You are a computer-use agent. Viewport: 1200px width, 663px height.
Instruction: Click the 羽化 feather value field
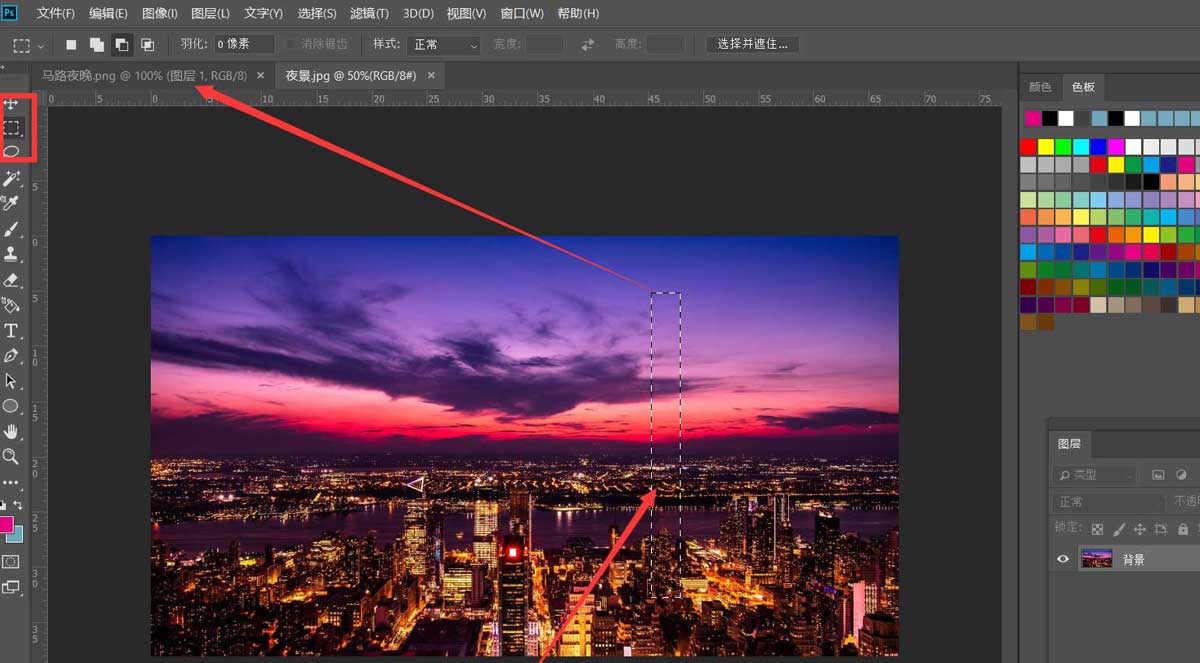click(x=245, y=44)
